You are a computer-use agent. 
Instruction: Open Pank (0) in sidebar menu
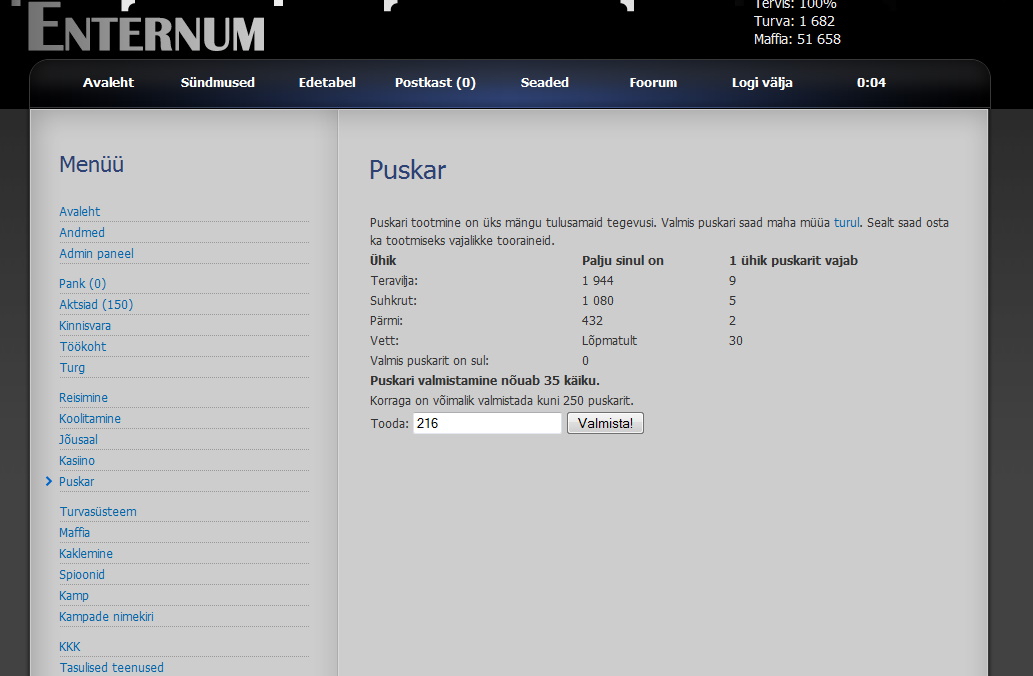tap(82, 284)
